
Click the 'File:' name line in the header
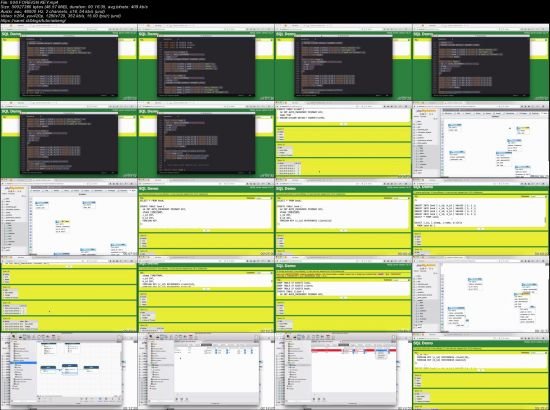(x=30, y=2)
